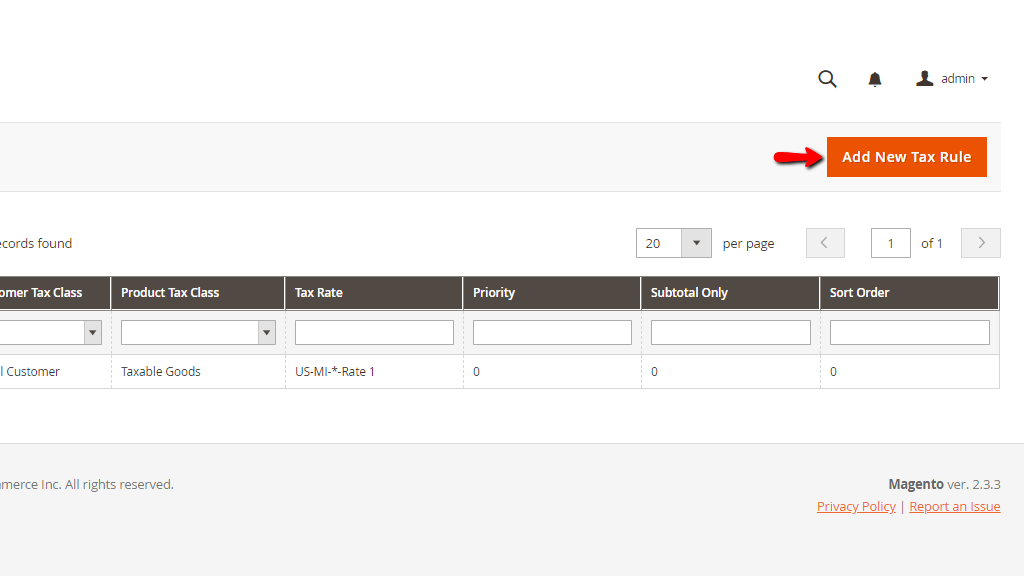The image size is (1024, 576).
Task: Open the Report an Issue link
Action: click(954, 507)
